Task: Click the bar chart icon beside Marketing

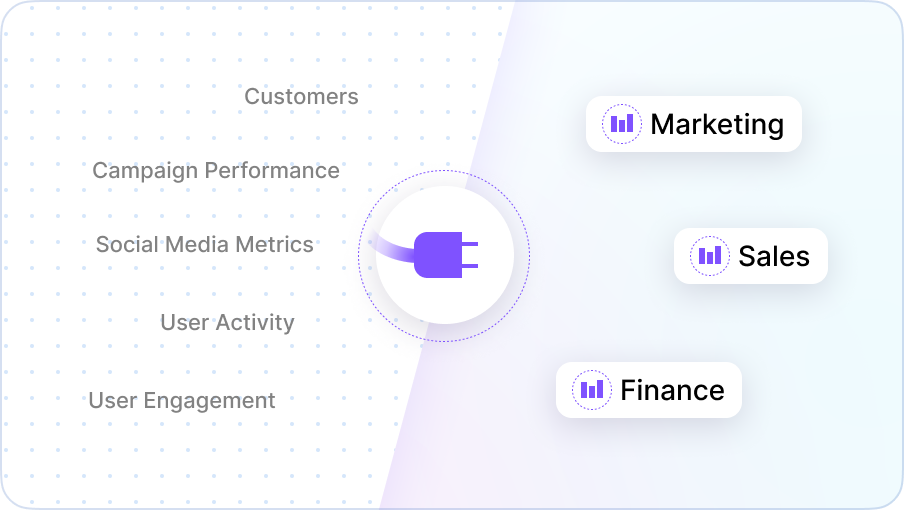Action: tap(622, 124)
